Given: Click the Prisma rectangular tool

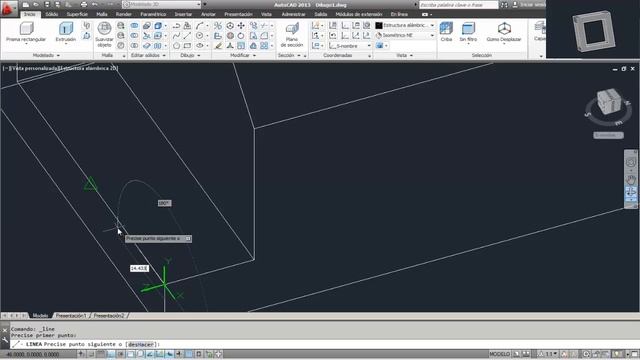Looking at the screenshot, I should (x=26, y=32).
